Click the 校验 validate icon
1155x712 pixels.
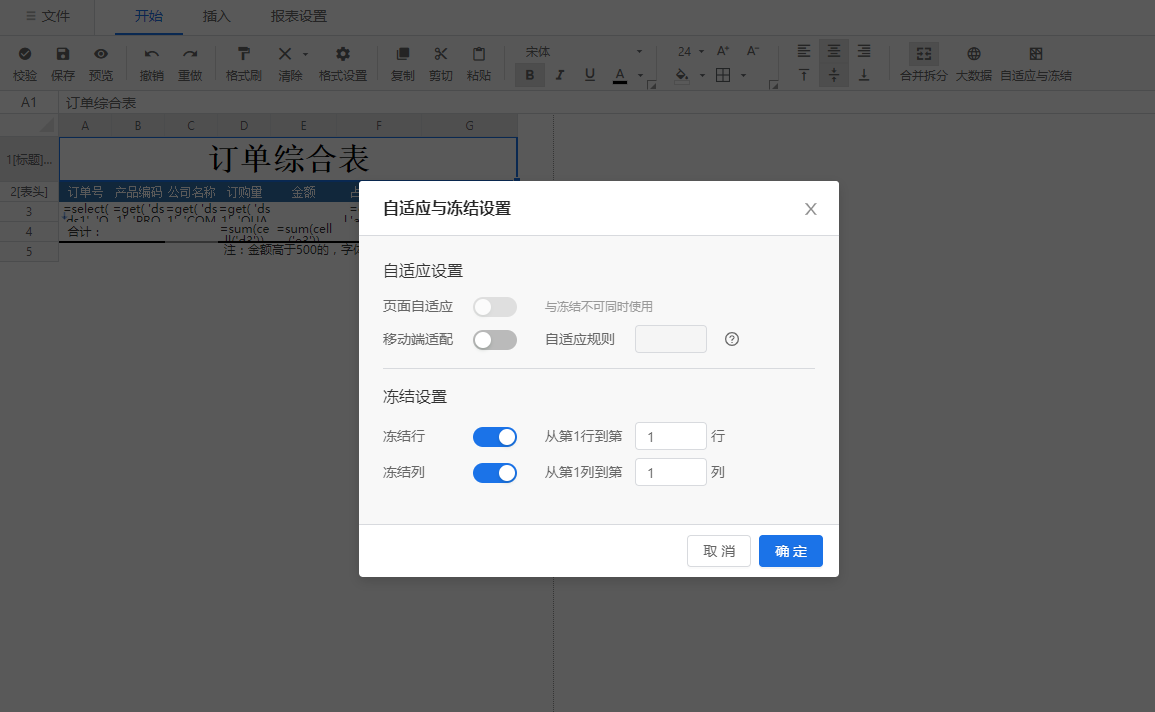[x=24, y=54]
